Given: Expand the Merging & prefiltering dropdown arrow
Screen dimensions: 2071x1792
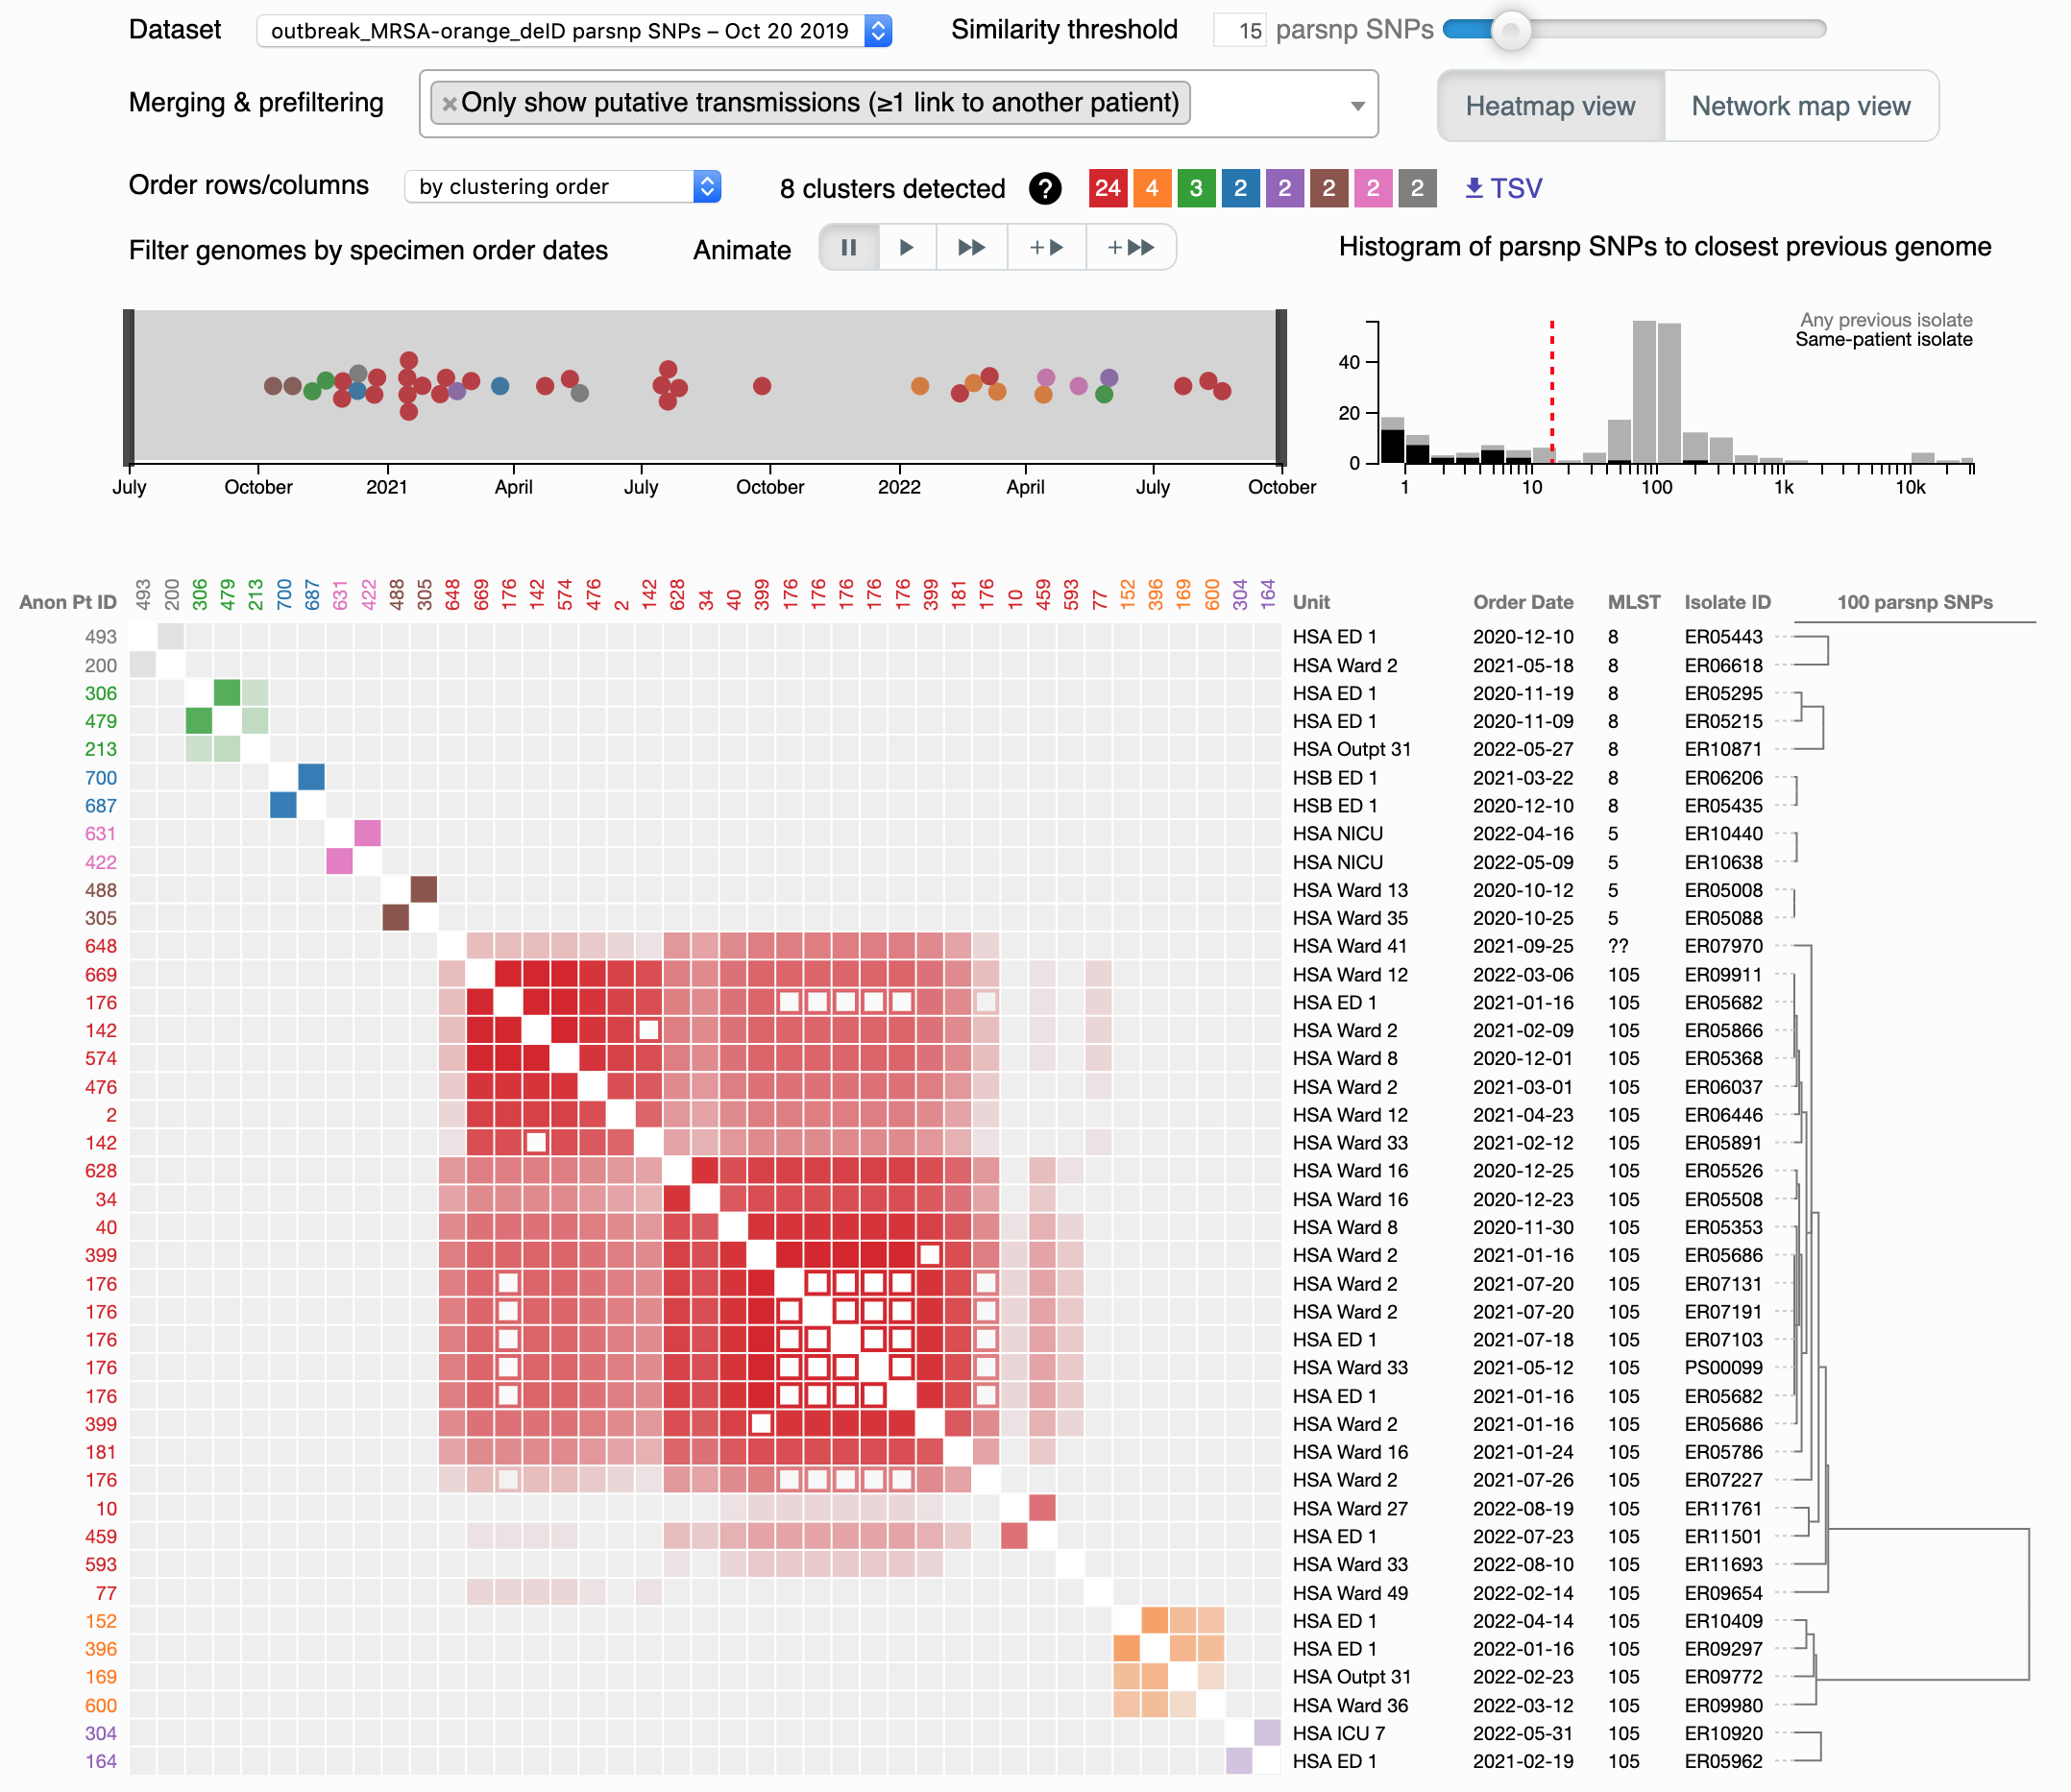Looking at the screenshot, I should tap(1357, 105).
